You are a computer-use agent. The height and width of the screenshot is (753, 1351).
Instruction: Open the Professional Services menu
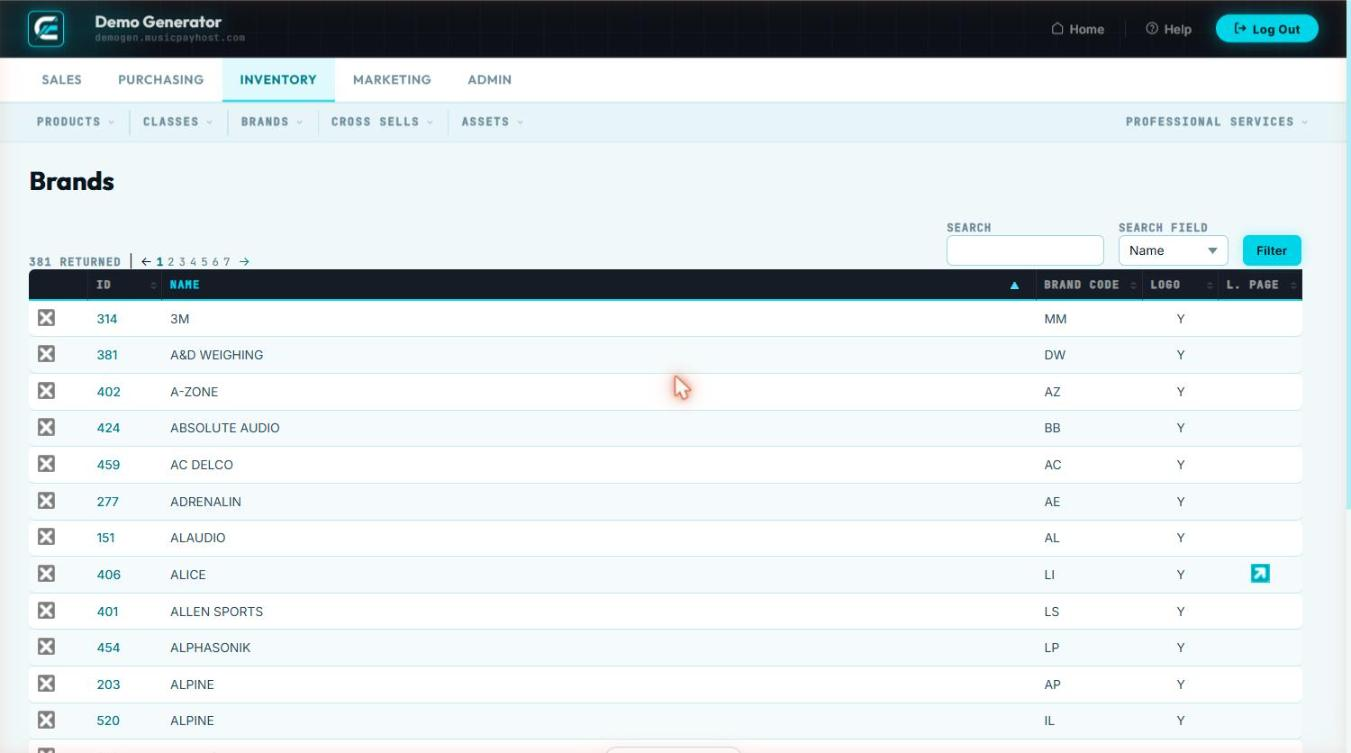coord(1216,122)
